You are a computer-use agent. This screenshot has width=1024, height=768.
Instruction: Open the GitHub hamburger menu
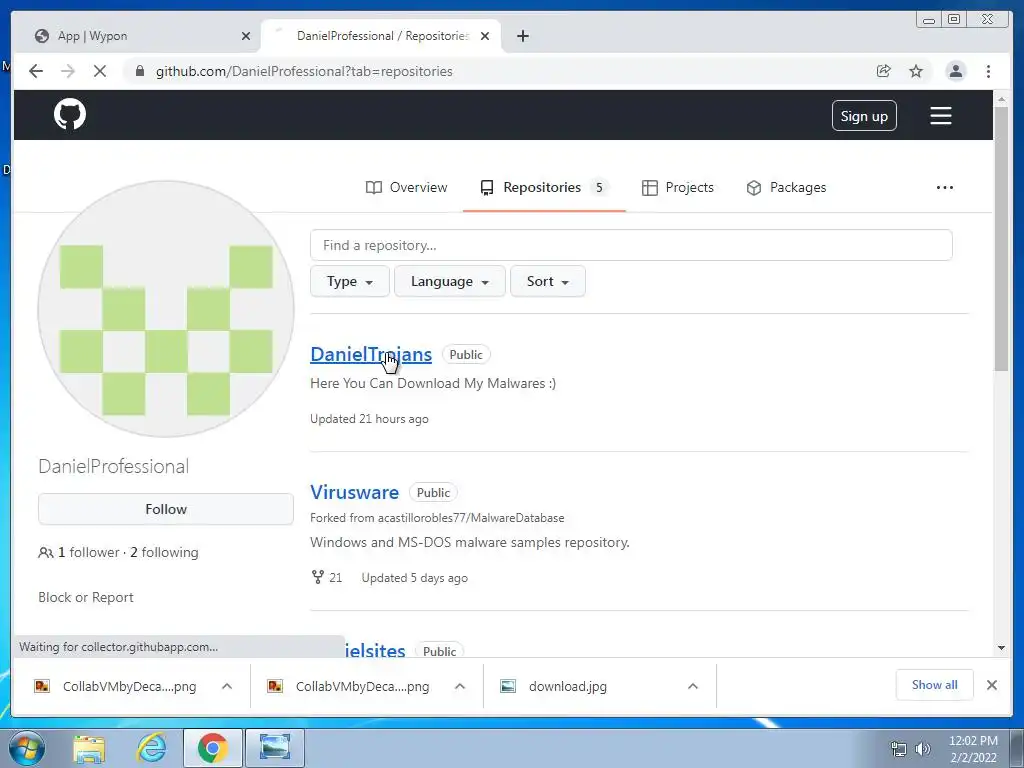pos(940,116)
